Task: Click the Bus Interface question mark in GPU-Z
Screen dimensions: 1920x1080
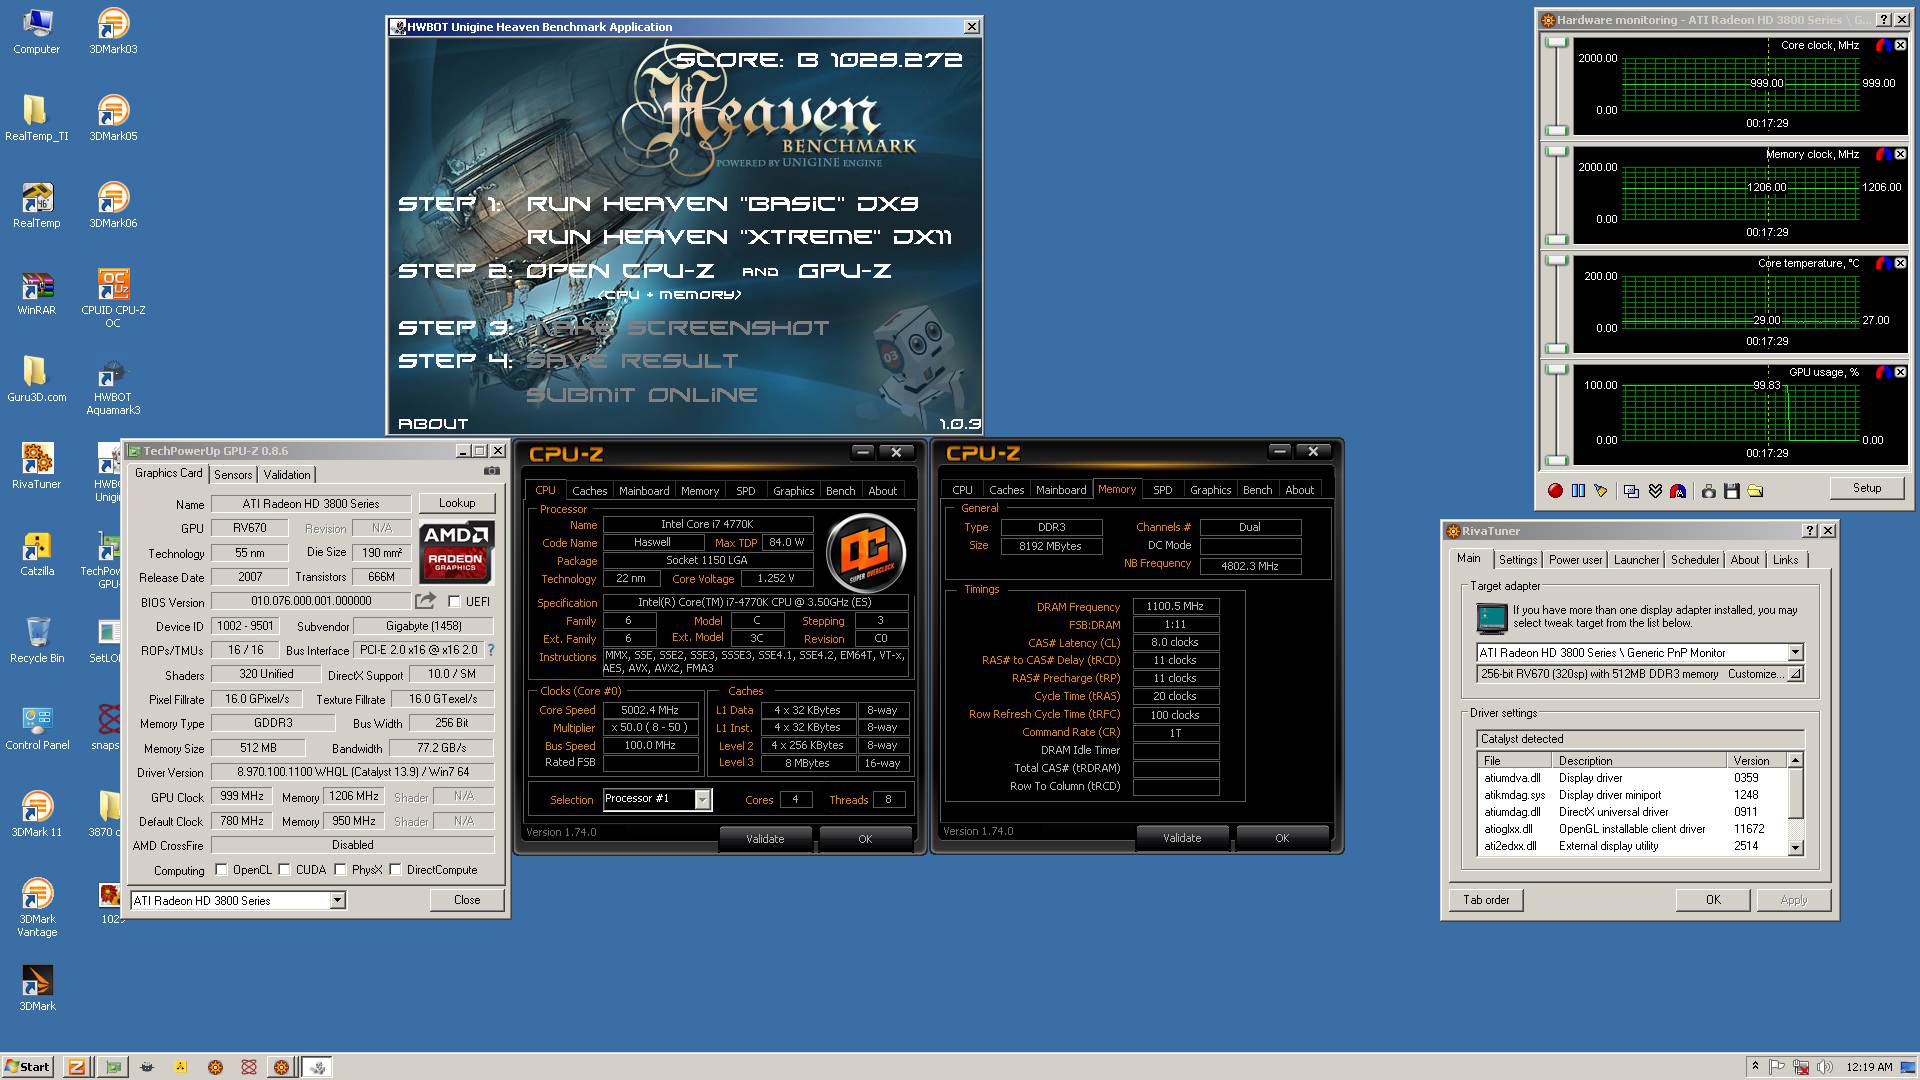Action: pyautogui.click(x=491, y=650)
